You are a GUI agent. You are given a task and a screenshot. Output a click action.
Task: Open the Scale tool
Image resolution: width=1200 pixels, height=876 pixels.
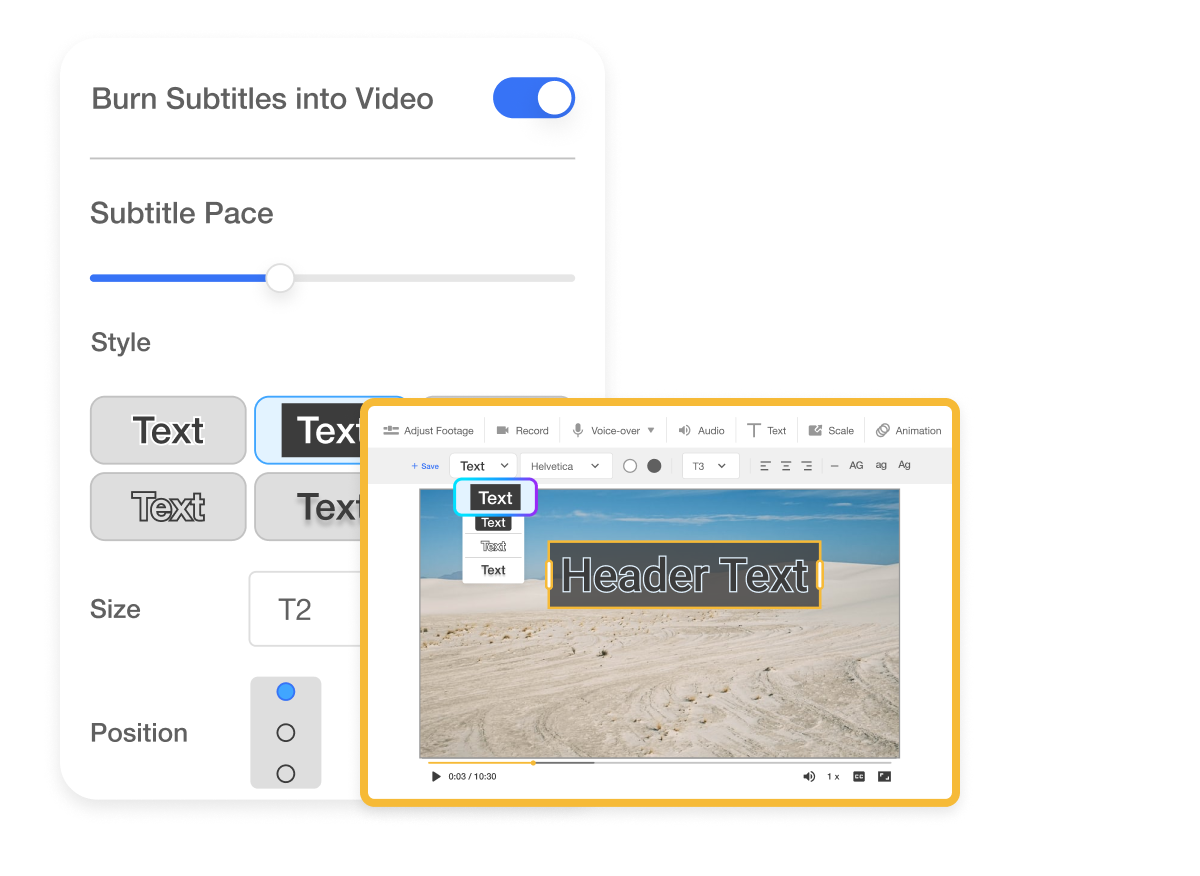(x=831, y=429)
